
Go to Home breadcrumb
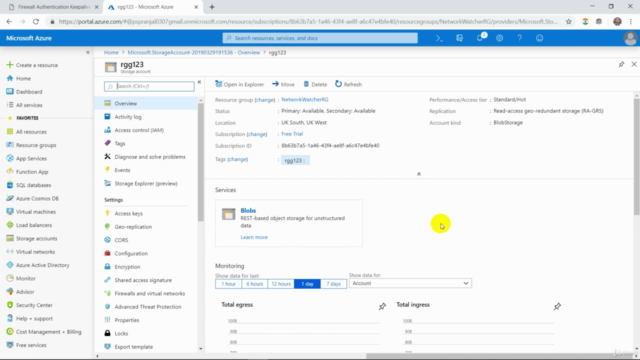(x=111, y=52)
